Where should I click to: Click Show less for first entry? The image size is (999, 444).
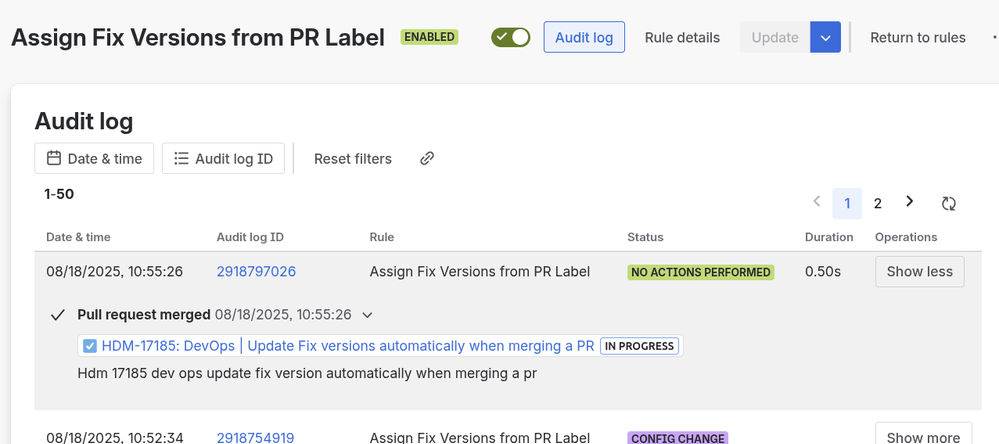point(919,271)
